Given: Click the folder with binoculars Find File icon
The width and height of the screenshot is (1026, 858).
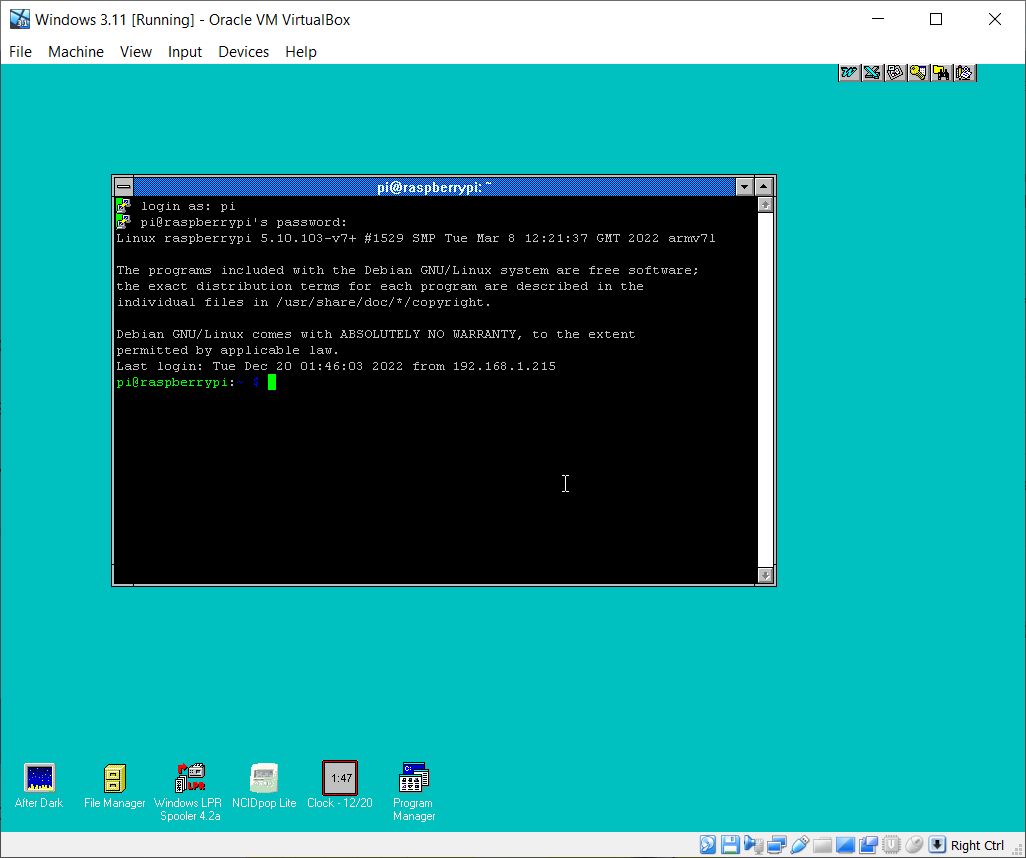Looking at the screenshot, I should [x=941, y=73].
